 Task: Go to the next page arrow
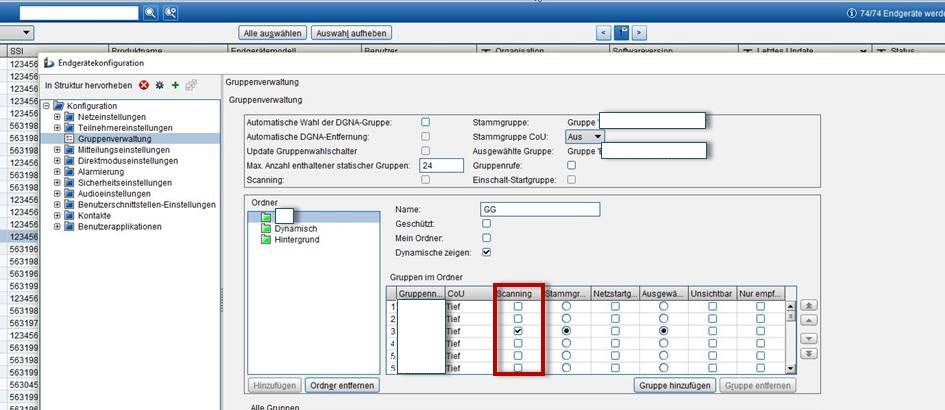(639, 33)
